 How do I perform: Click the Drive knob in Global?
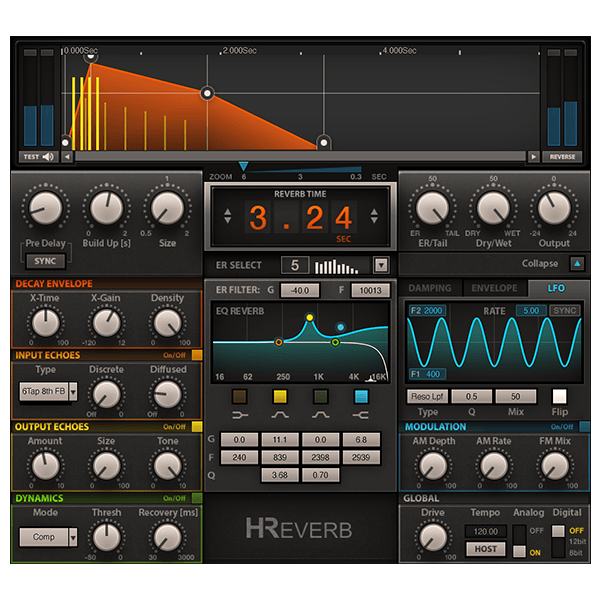(x=433, y=537)
